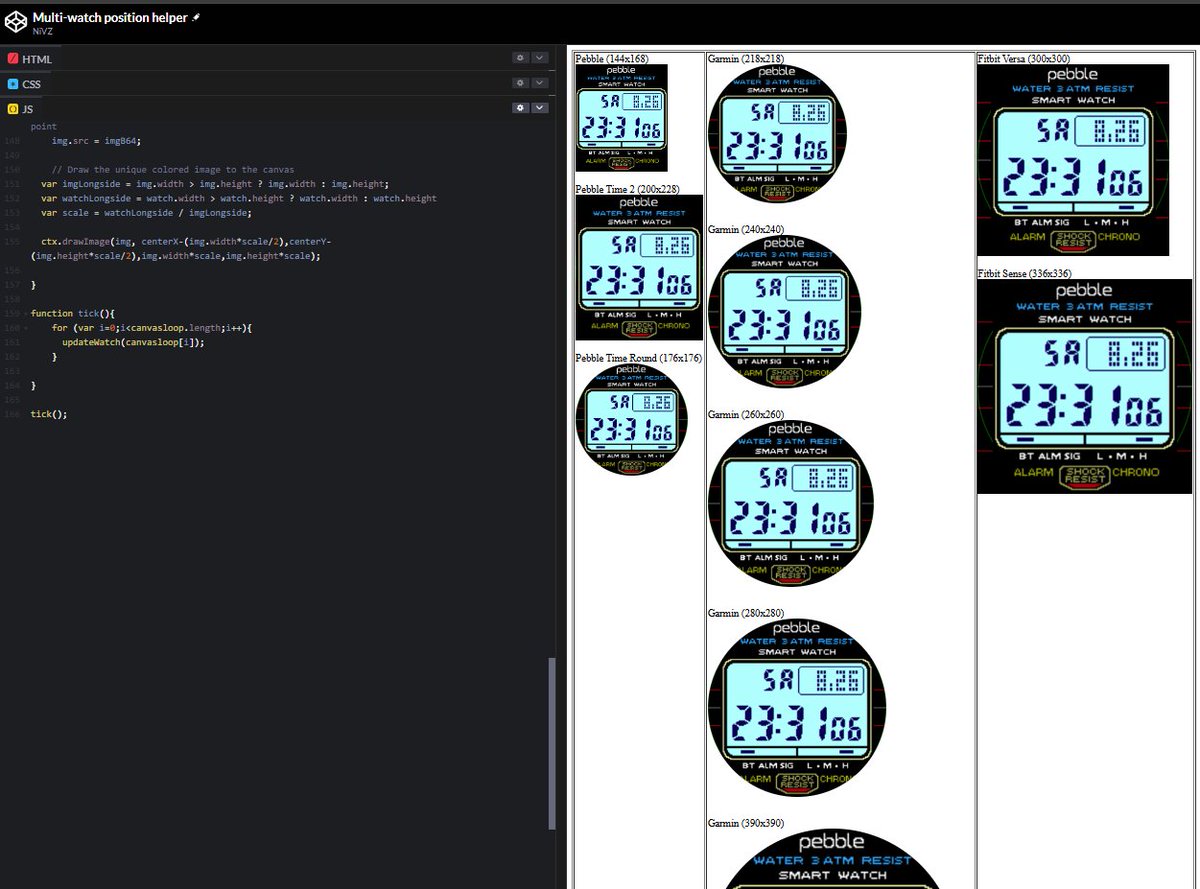
Task: Open author NiVZ profile link
Action: pos(41,31)
